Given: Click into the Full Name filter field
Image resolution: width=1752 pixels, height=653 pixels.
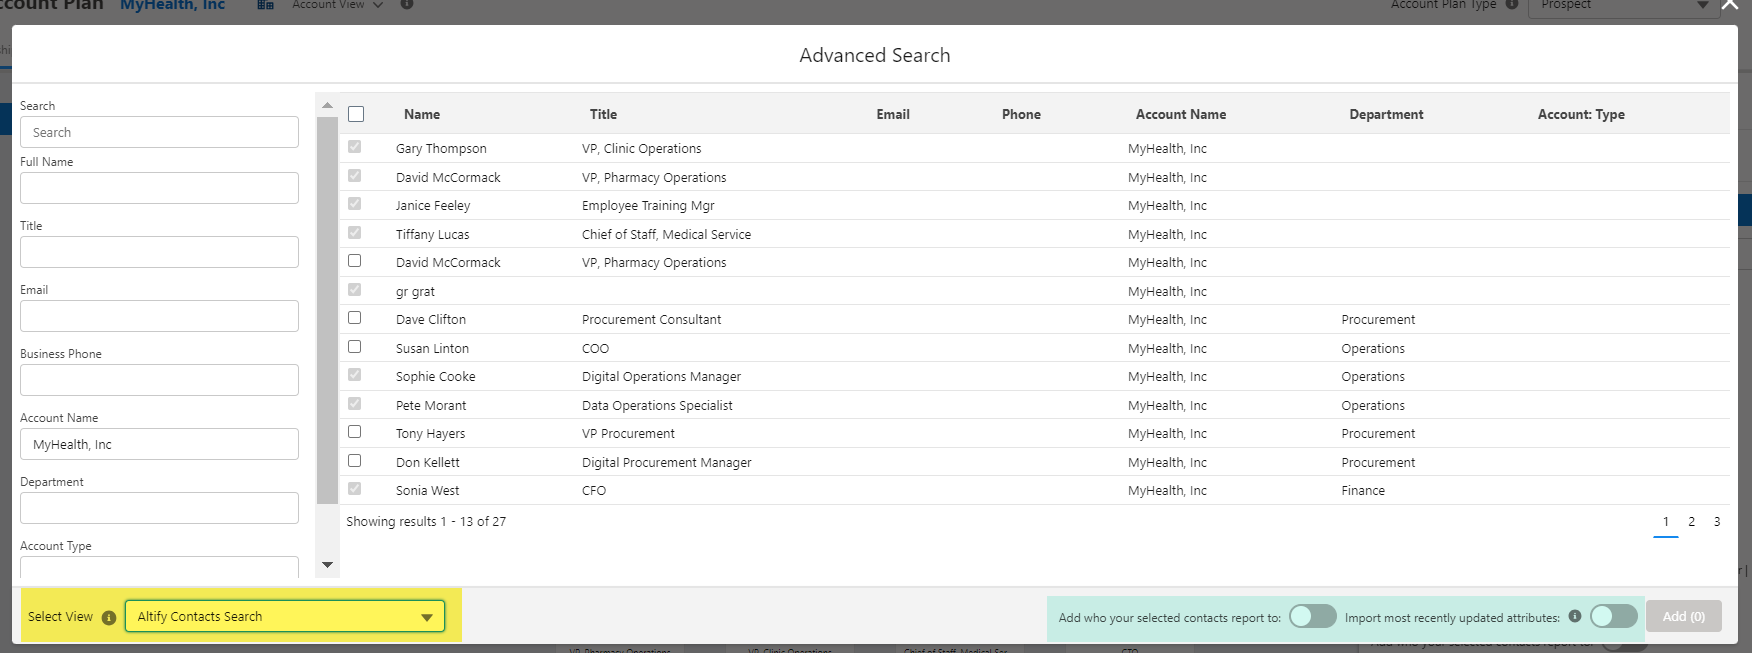Looking at the screenshot, I should (159, 188).
